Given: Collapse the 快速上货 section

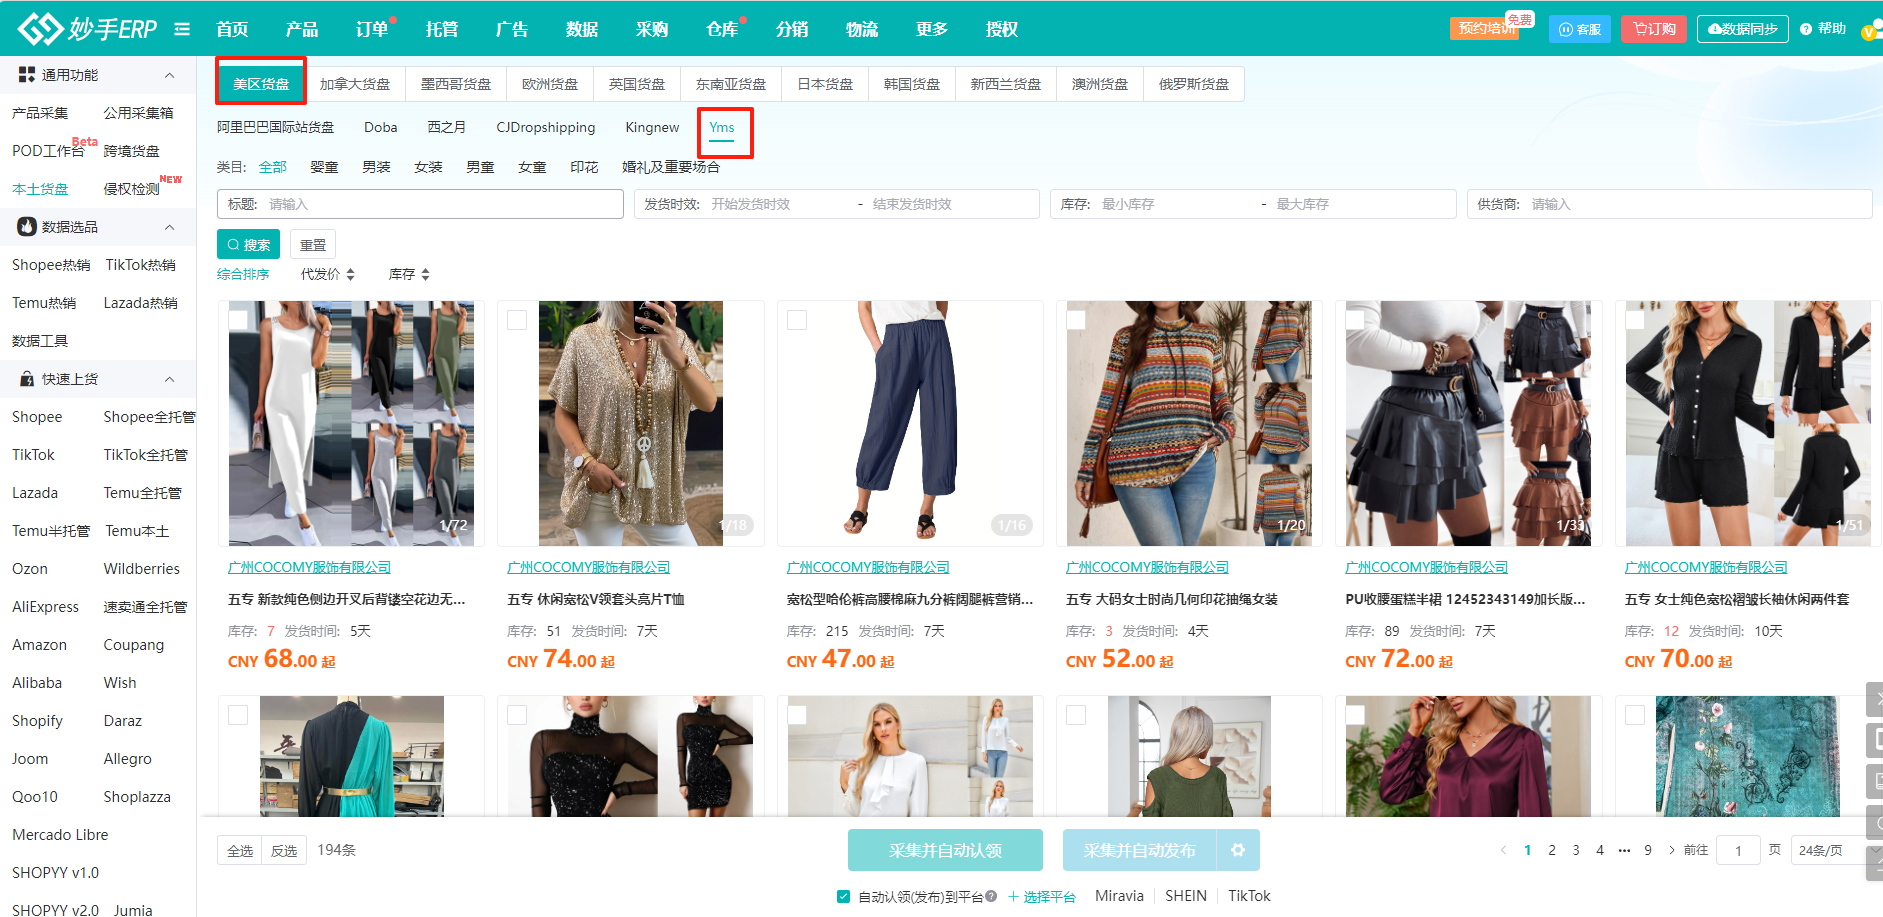Looking at the screenshot, I should (x=169, y=379).
